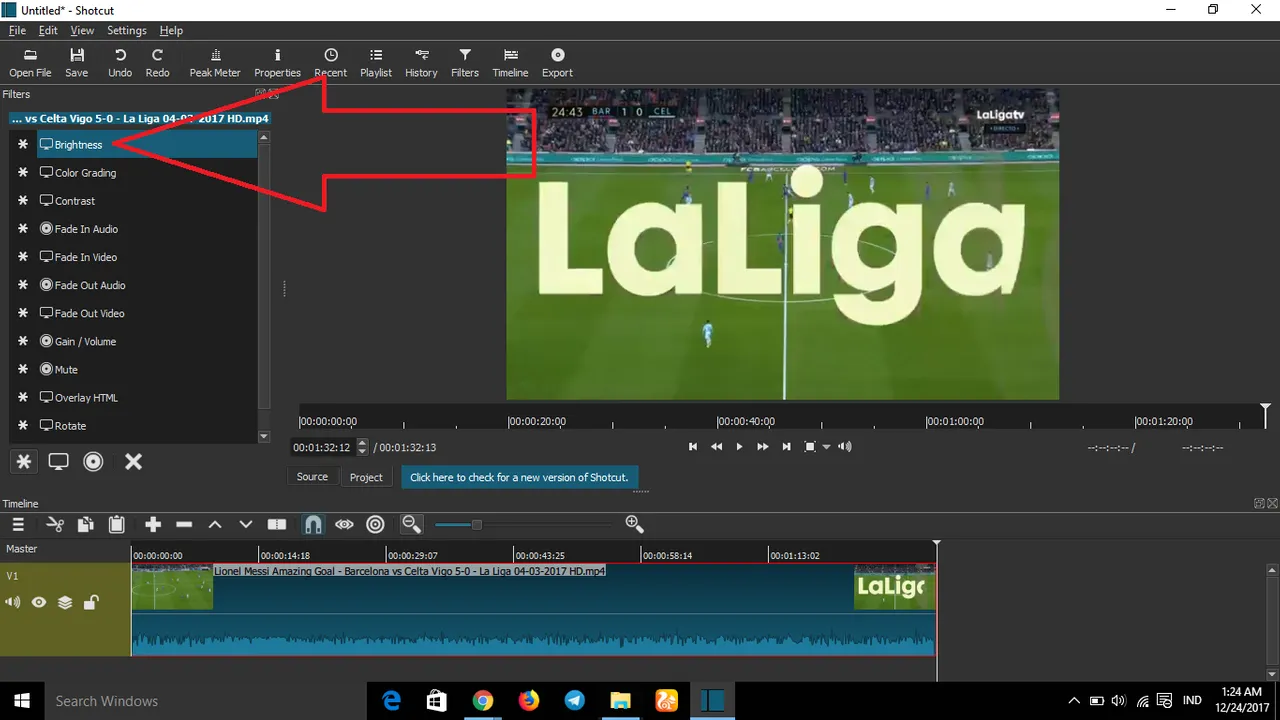Hide track V1 with eye icon
This screenshot has height=720, width=1280.
coord(39,603)
